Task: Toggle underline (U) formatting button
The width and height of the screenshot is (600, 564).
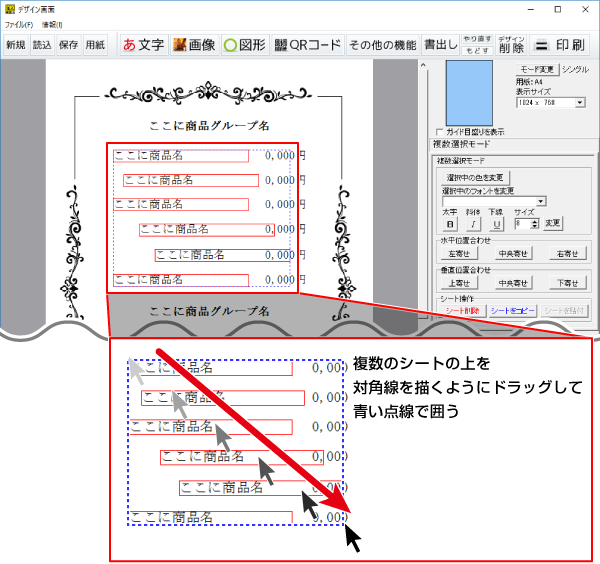Action: click(497, 223)
